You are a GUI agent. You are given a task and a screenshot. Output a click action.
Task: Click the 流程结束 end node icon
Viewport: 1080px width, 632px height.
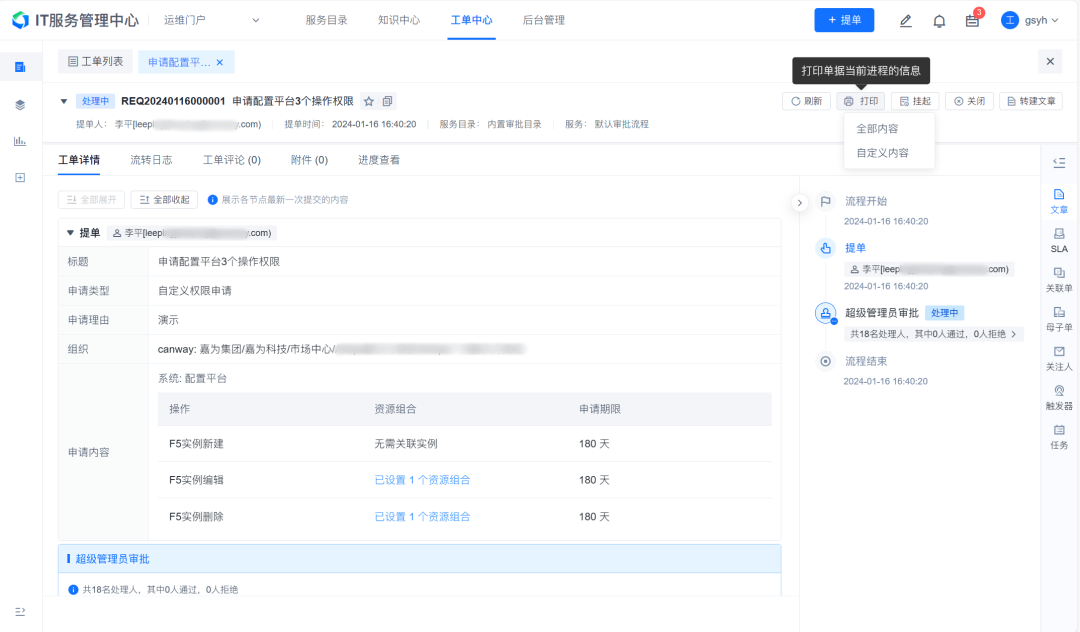pyautogui.click(x=825, y=361)
